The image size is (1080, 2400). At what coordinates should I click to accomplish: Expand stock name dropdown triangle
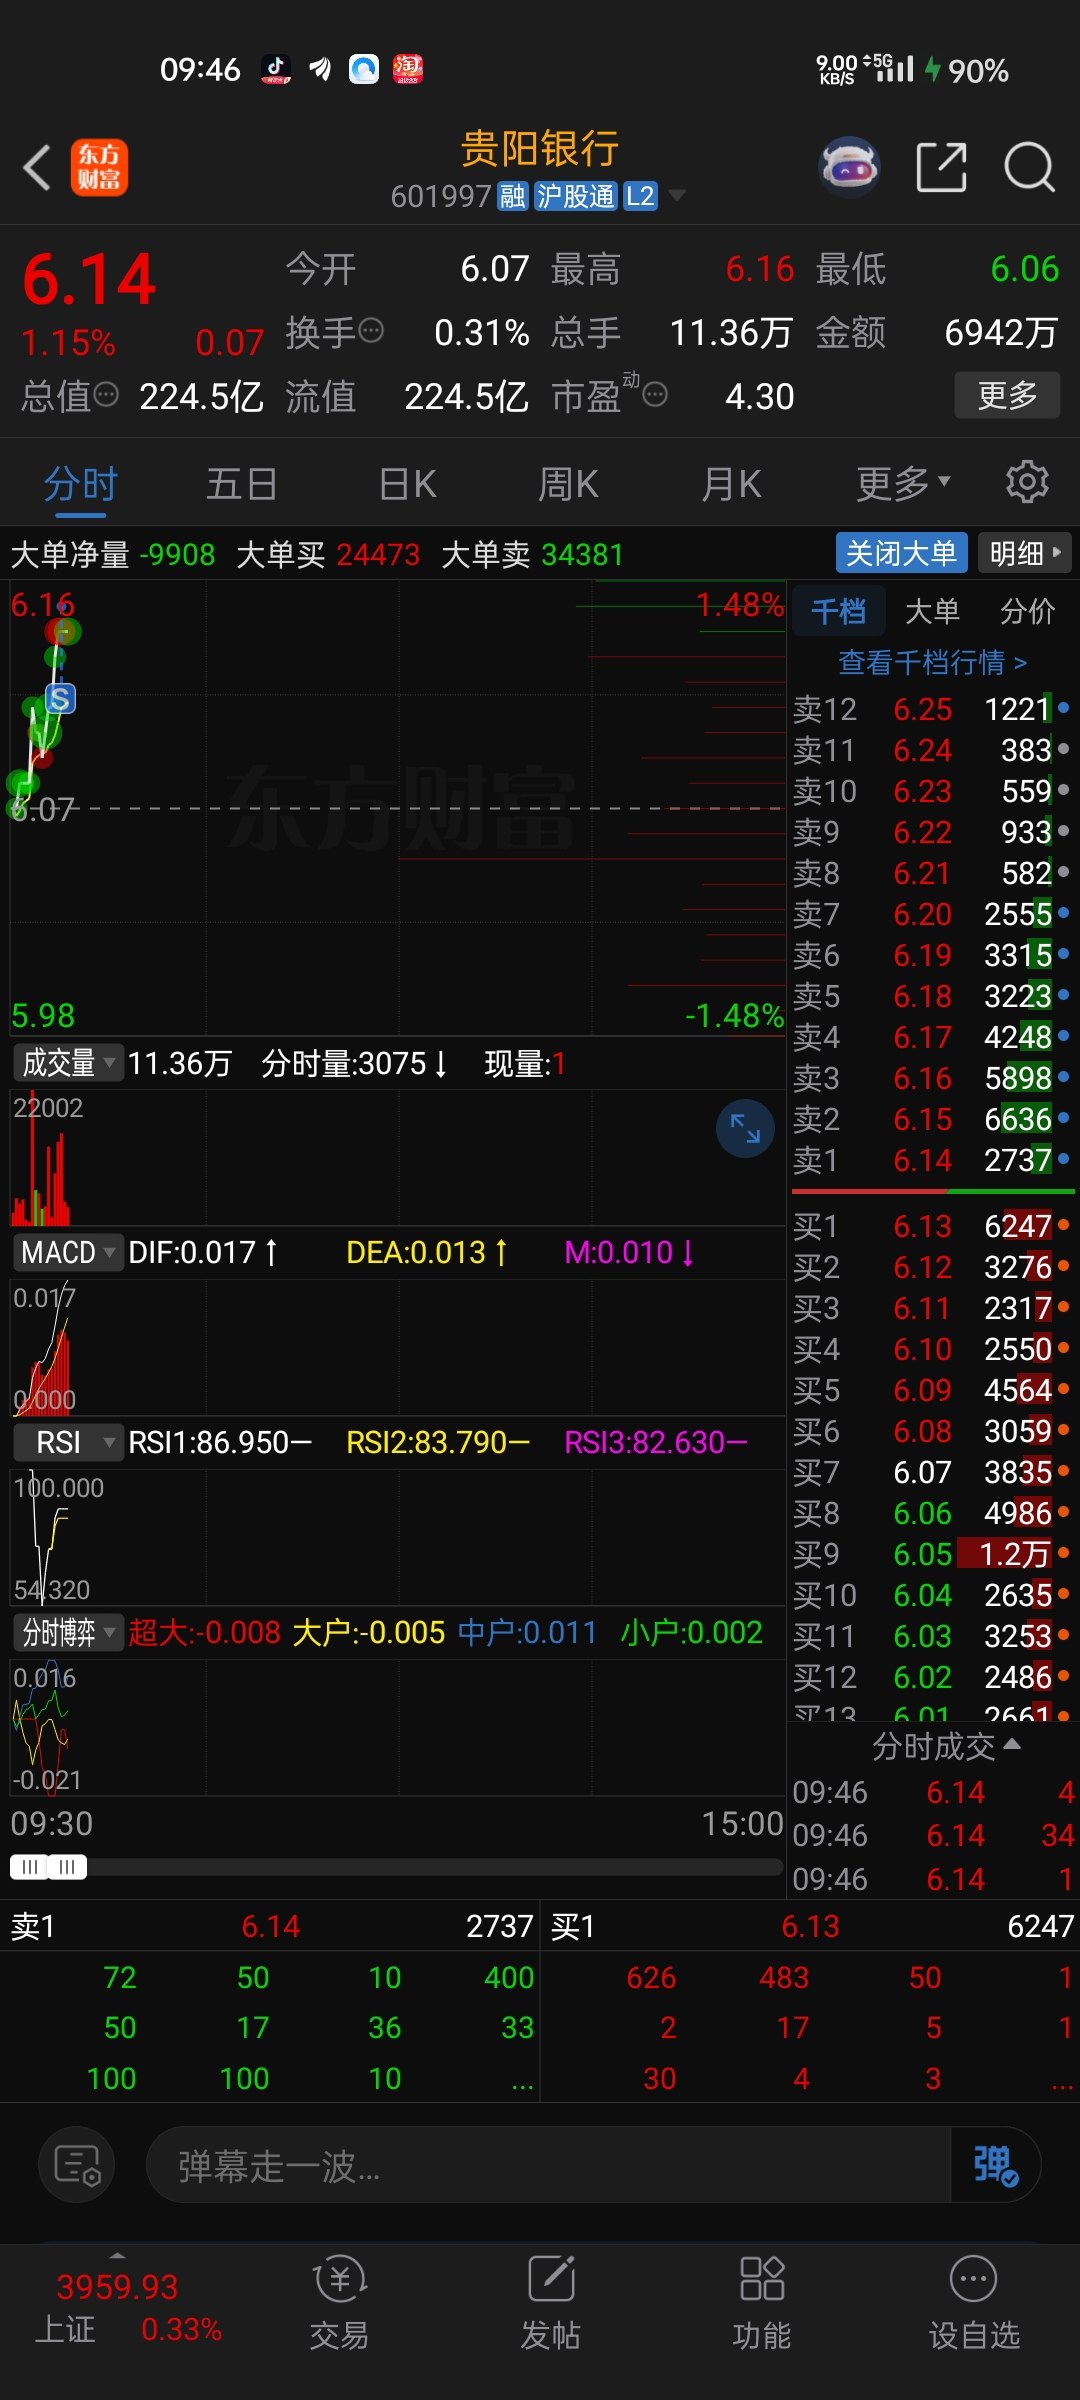677,196
